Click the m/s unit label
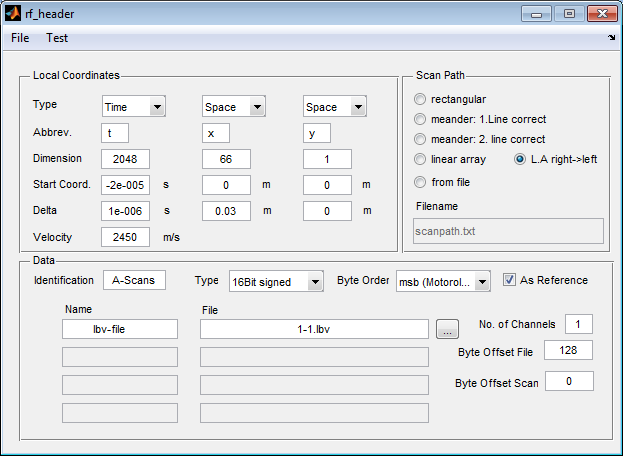Screen dimensions: 623x456 [171, 237]
